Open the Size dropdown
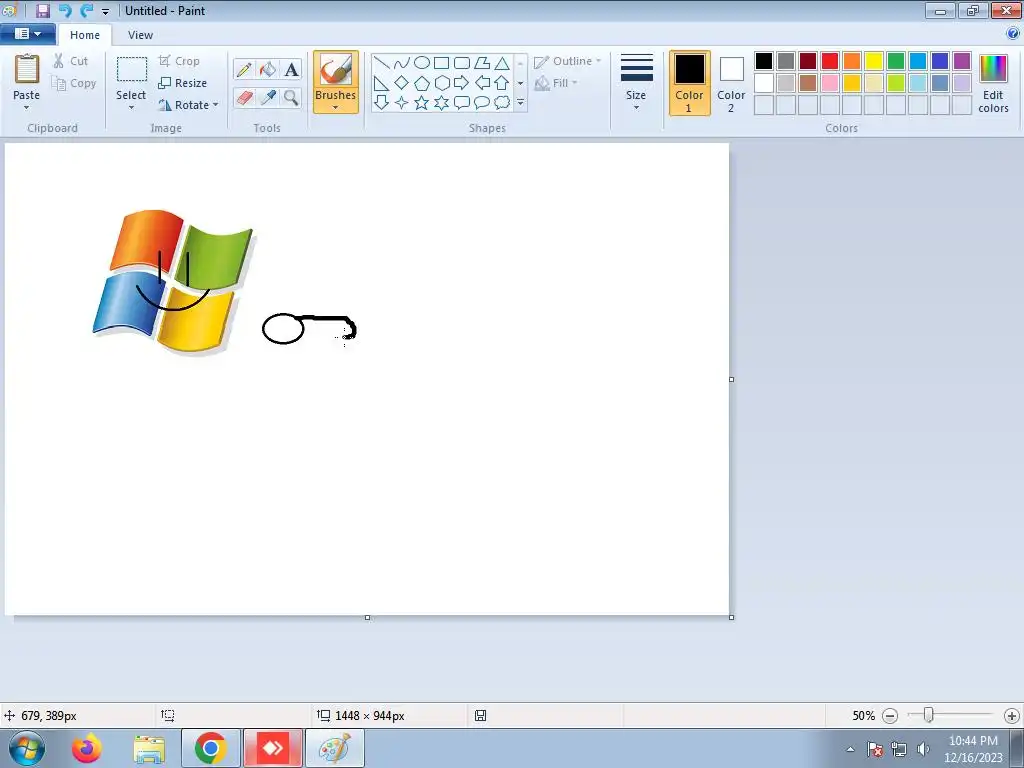Screen dimensions: 1024x768 tap(637, 83)
